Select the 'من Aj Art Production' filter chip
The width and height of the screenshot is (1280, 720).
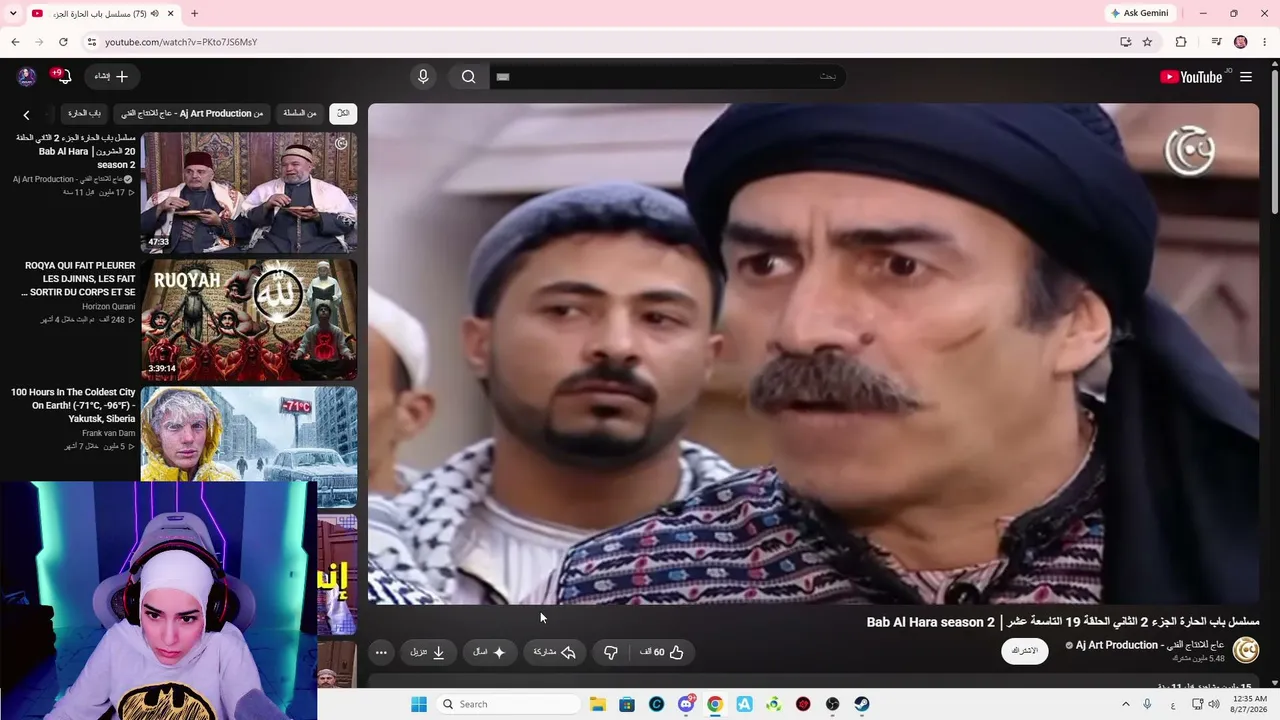click(x=192, y=113)
